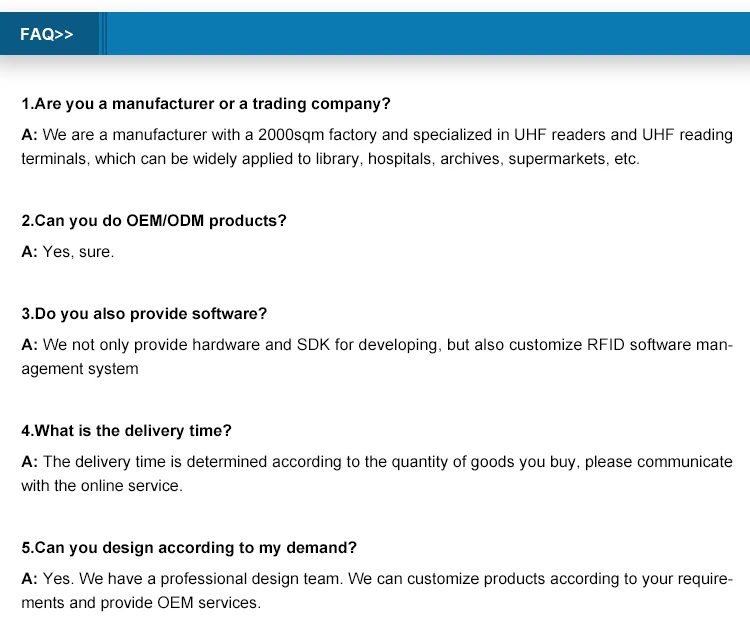
Task: Click the 'agement system' continuation line
Action: [80, 369]
